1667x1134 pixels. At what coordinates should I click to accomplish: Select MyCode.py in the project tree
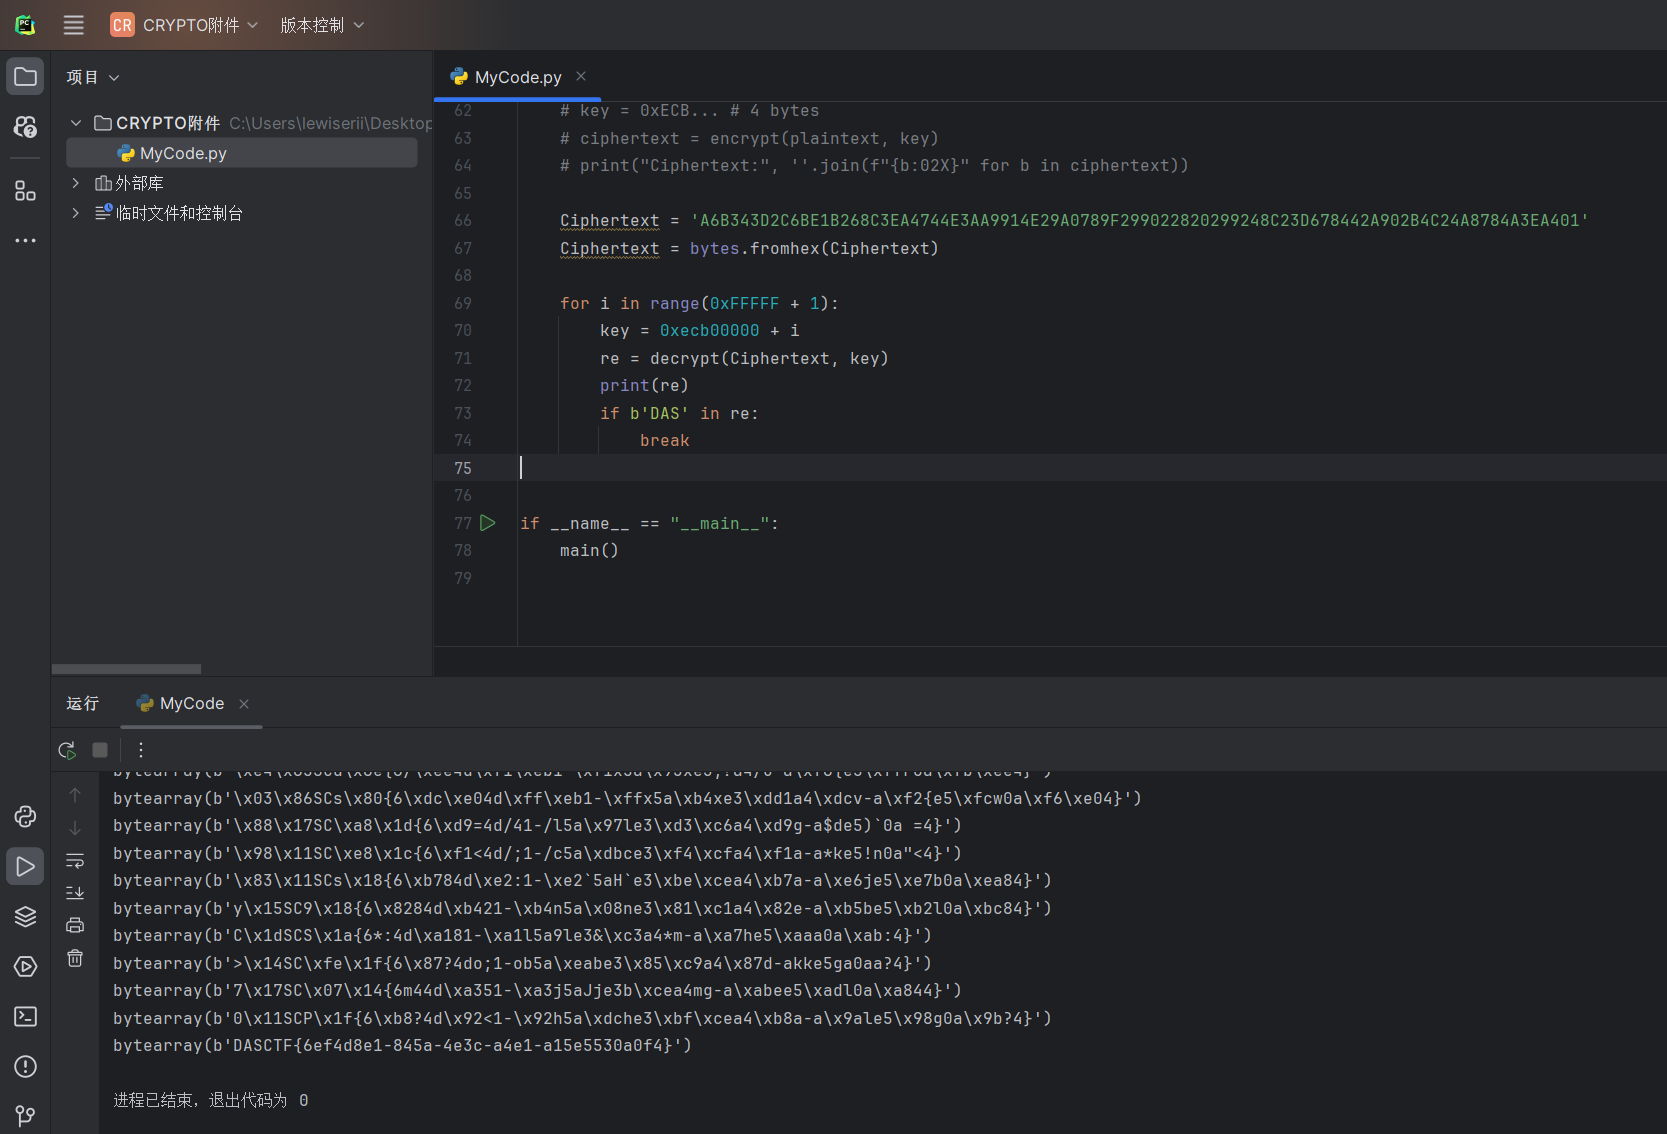(x=183, y=153)
